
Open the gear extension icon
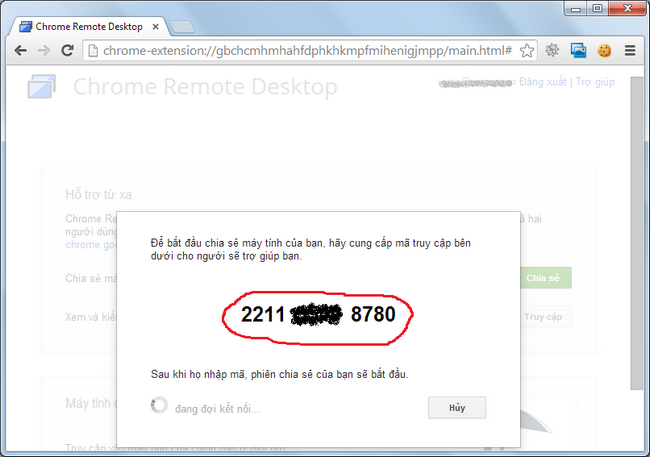552,50
